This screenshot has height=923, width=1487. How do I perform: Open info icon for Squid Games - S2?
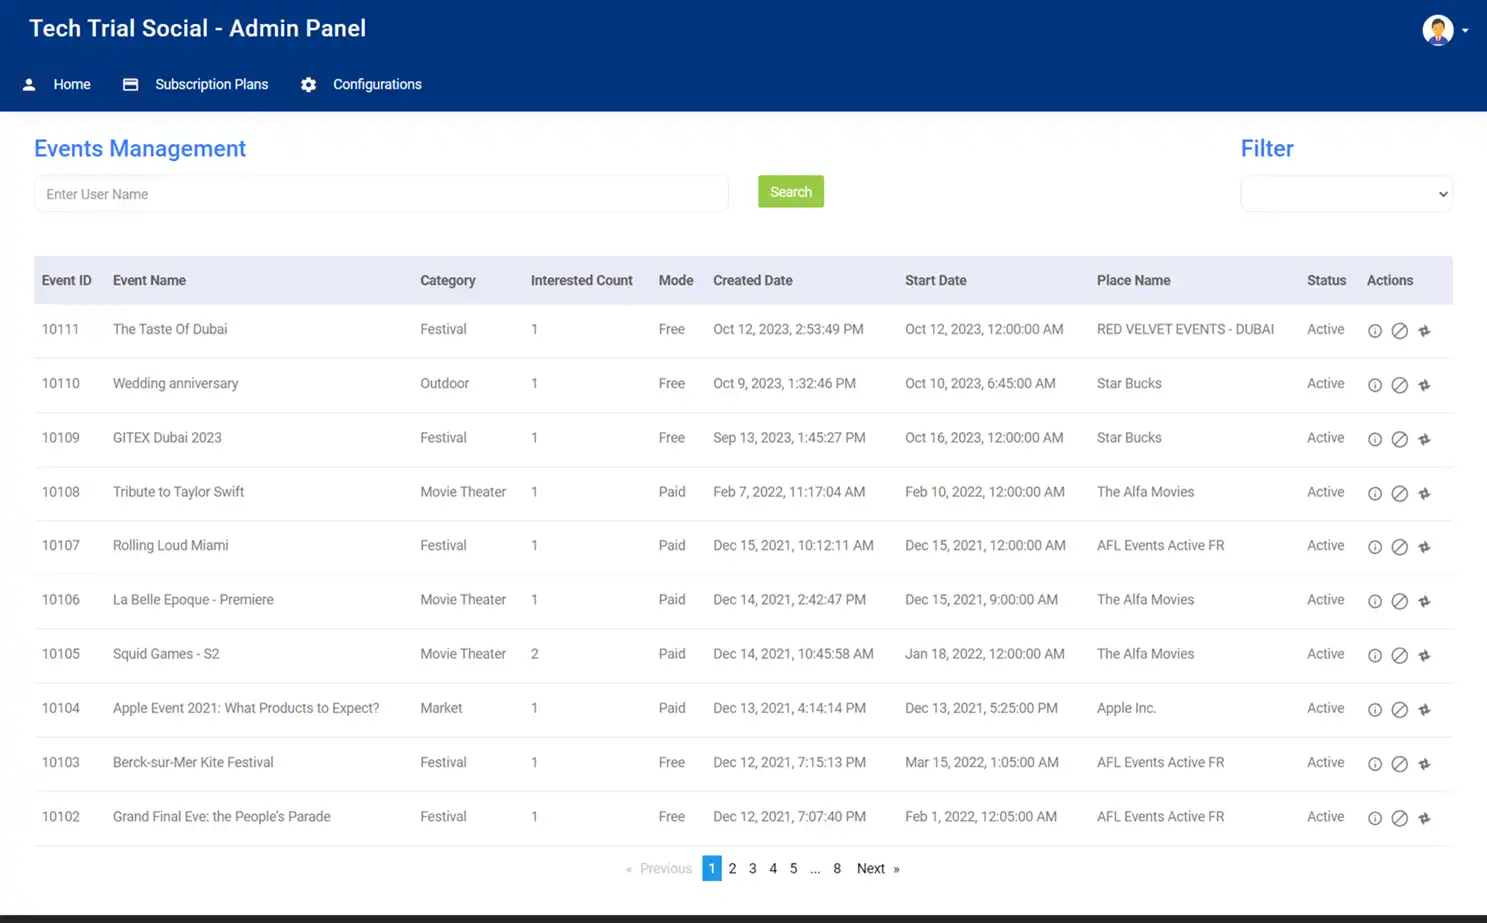pos(1374,655)
